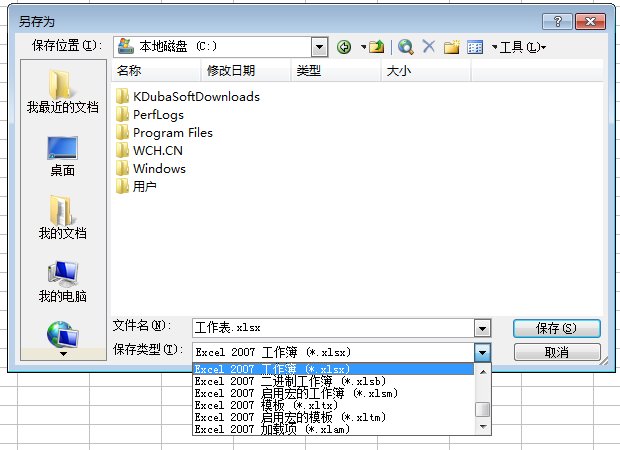Select the PerfLogs folder
The width and height of the screenshot is (620, 450).
pyautogui.click(x=150, y=115)
